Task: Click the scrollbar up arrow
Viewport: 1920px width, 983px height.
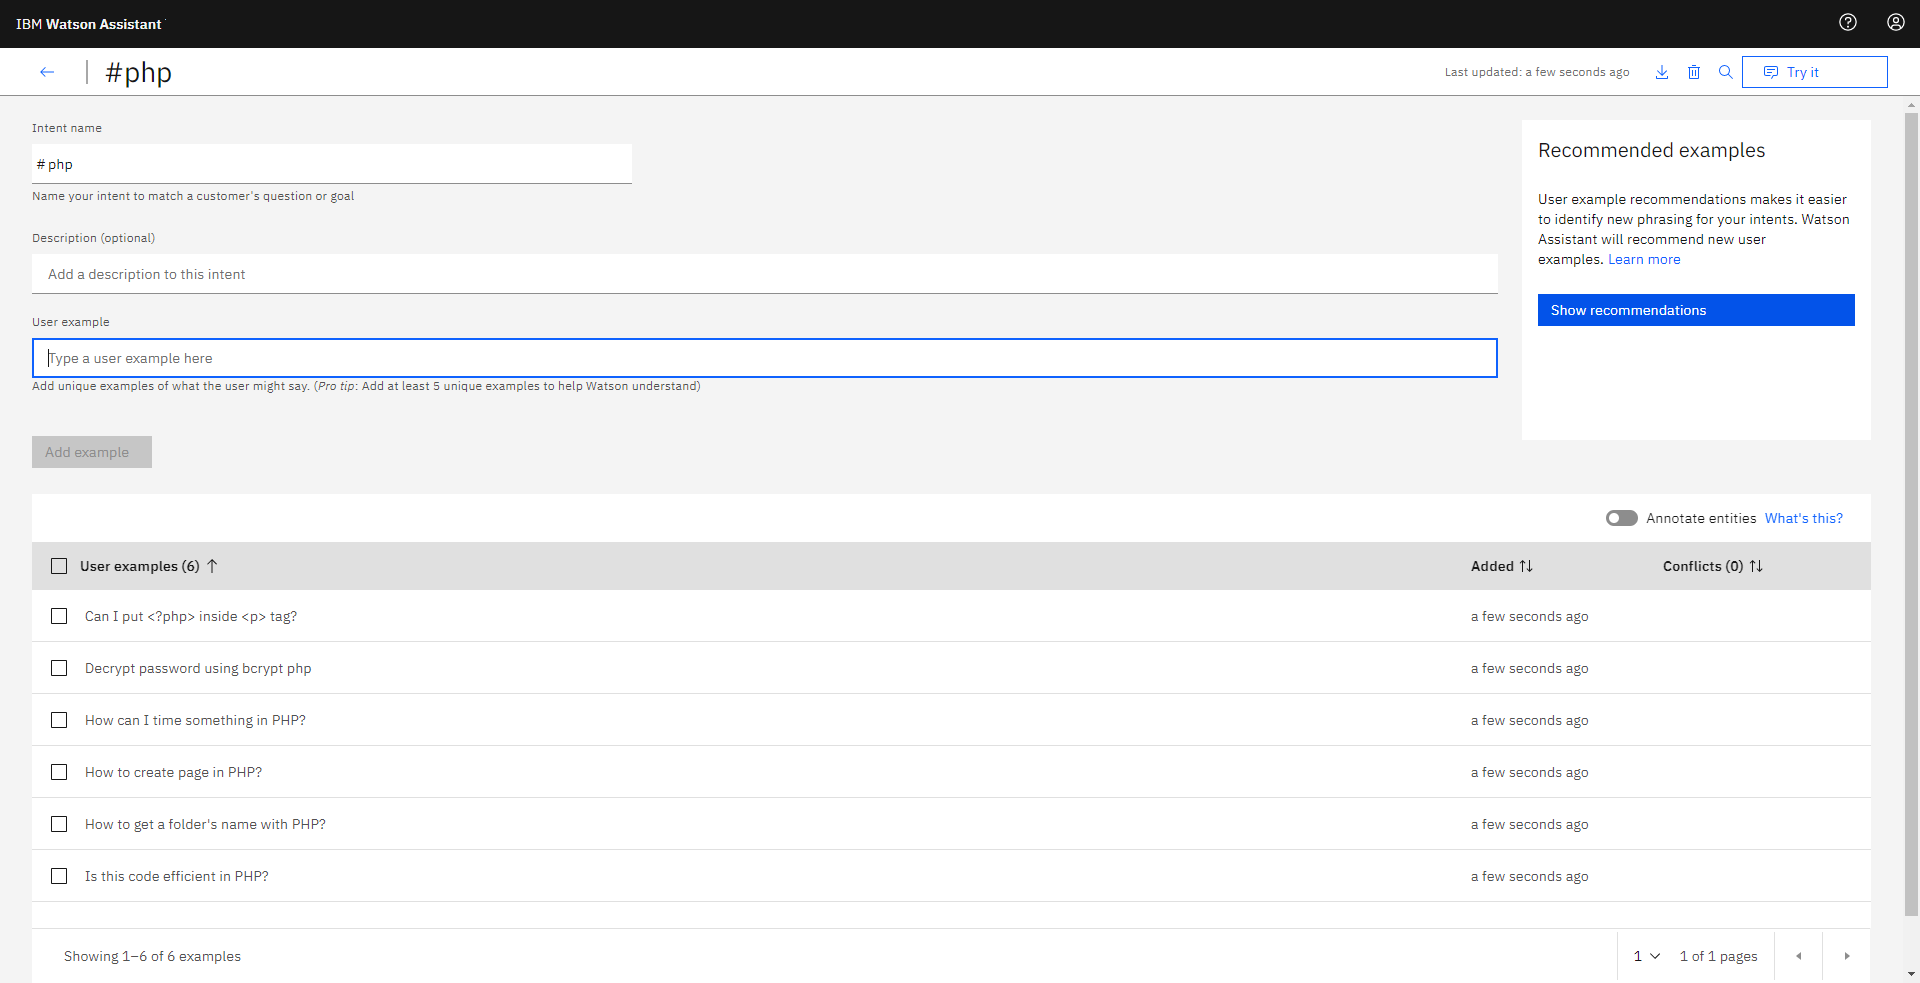Action: coord(1911,104)
